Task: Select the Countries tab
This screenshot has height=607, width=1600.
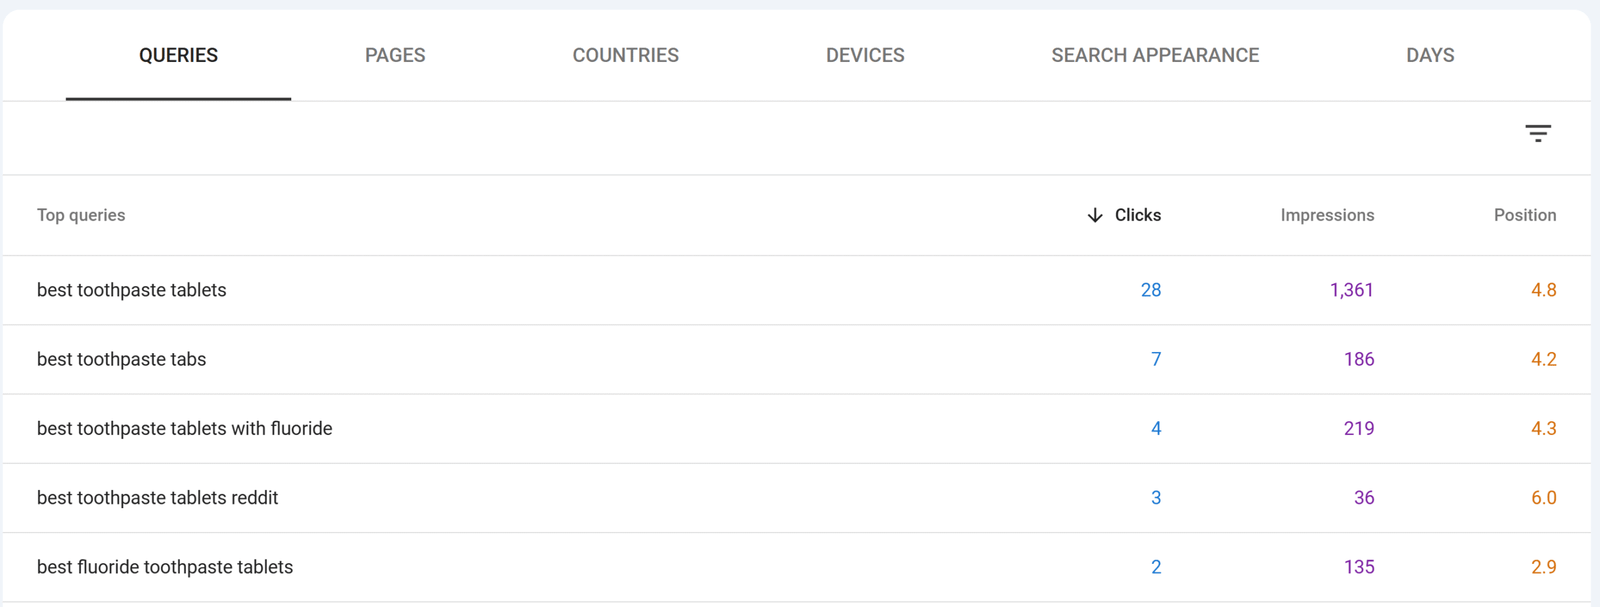Action: tap(625, 56)
